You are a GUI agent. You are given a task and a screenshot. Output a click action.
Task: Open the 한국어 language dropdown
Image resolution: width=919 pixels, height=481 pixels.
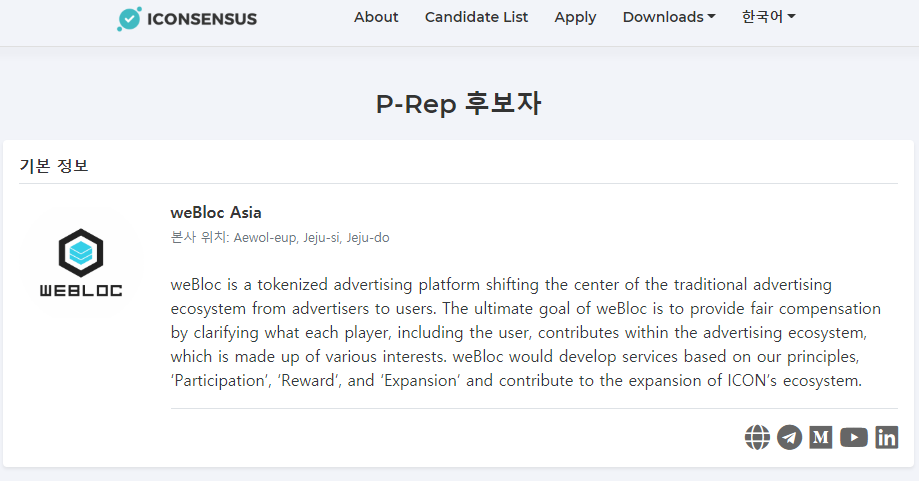[x=768, y=17]
